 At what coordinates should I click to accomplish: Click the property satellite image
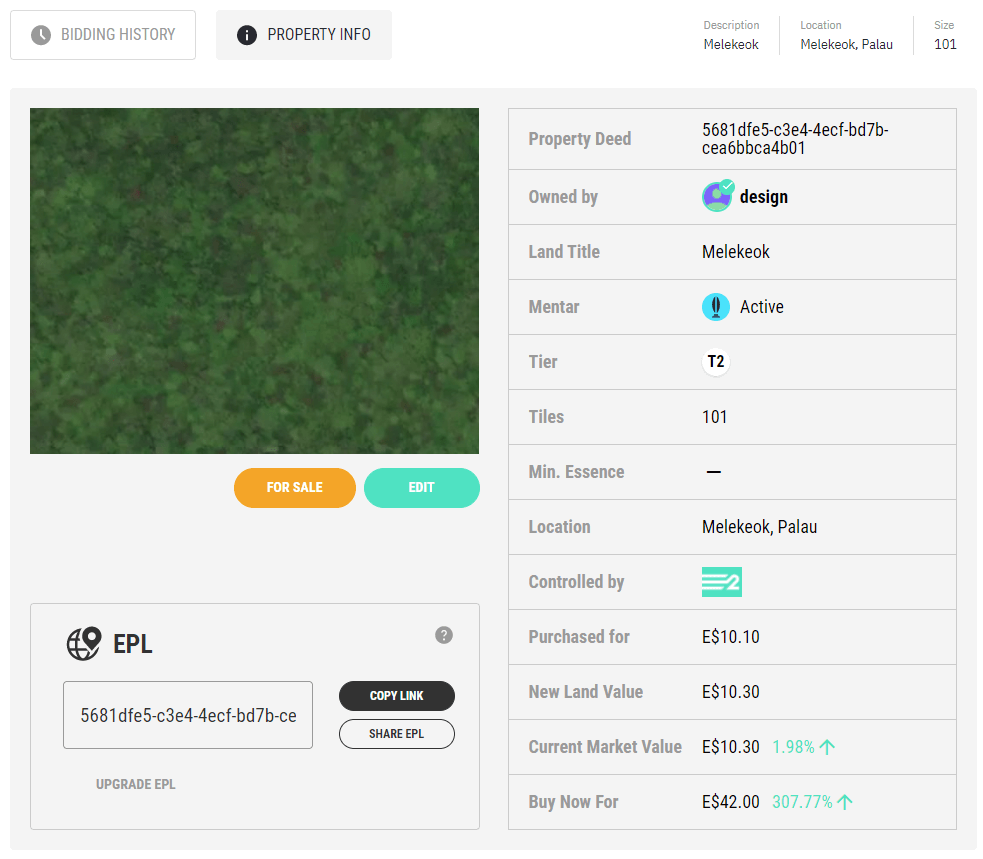(x=255, y=281)
